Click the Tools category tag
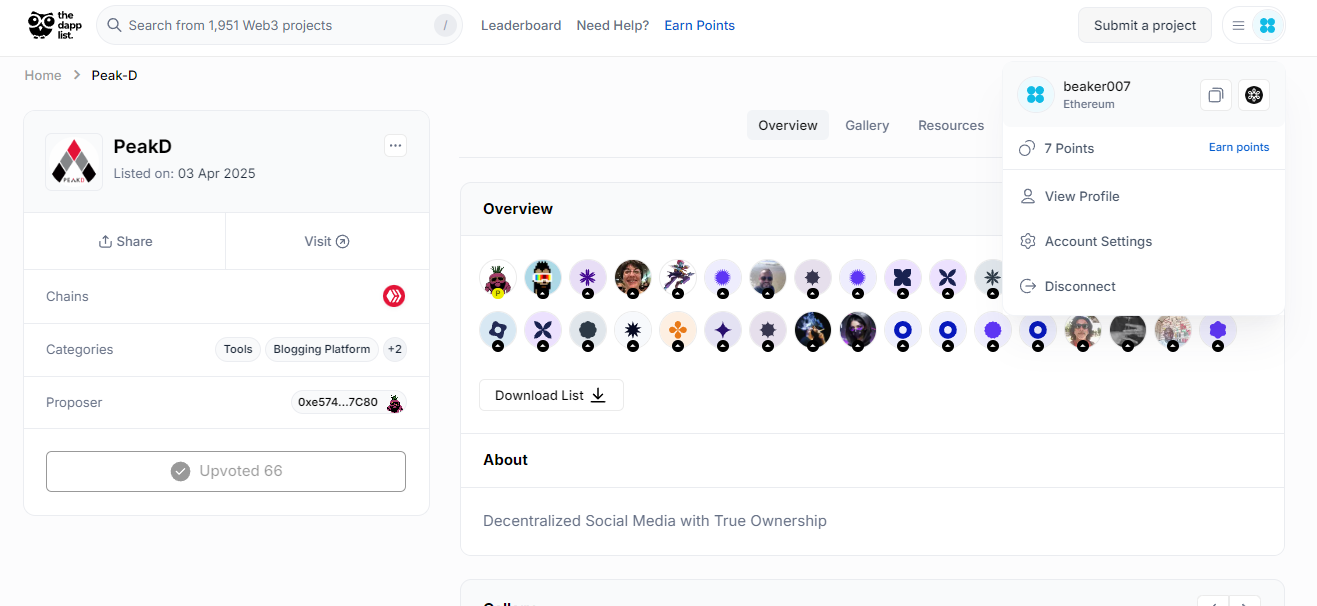 pyautogui.click(x=238, y=350)
